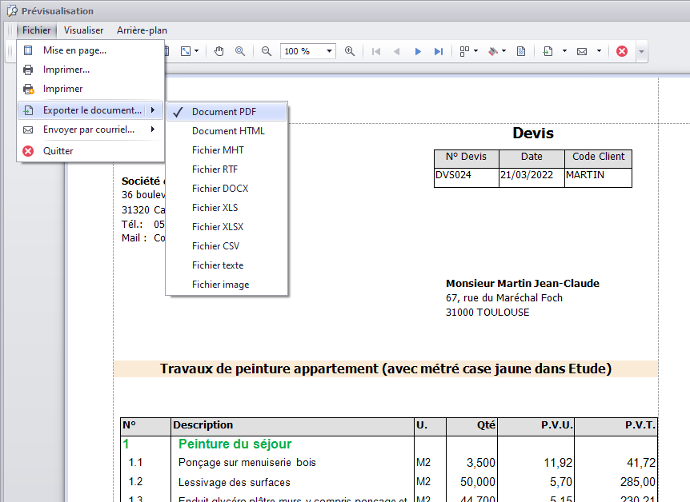
Task: Open the Fichier menu
Action: [37, 30]
